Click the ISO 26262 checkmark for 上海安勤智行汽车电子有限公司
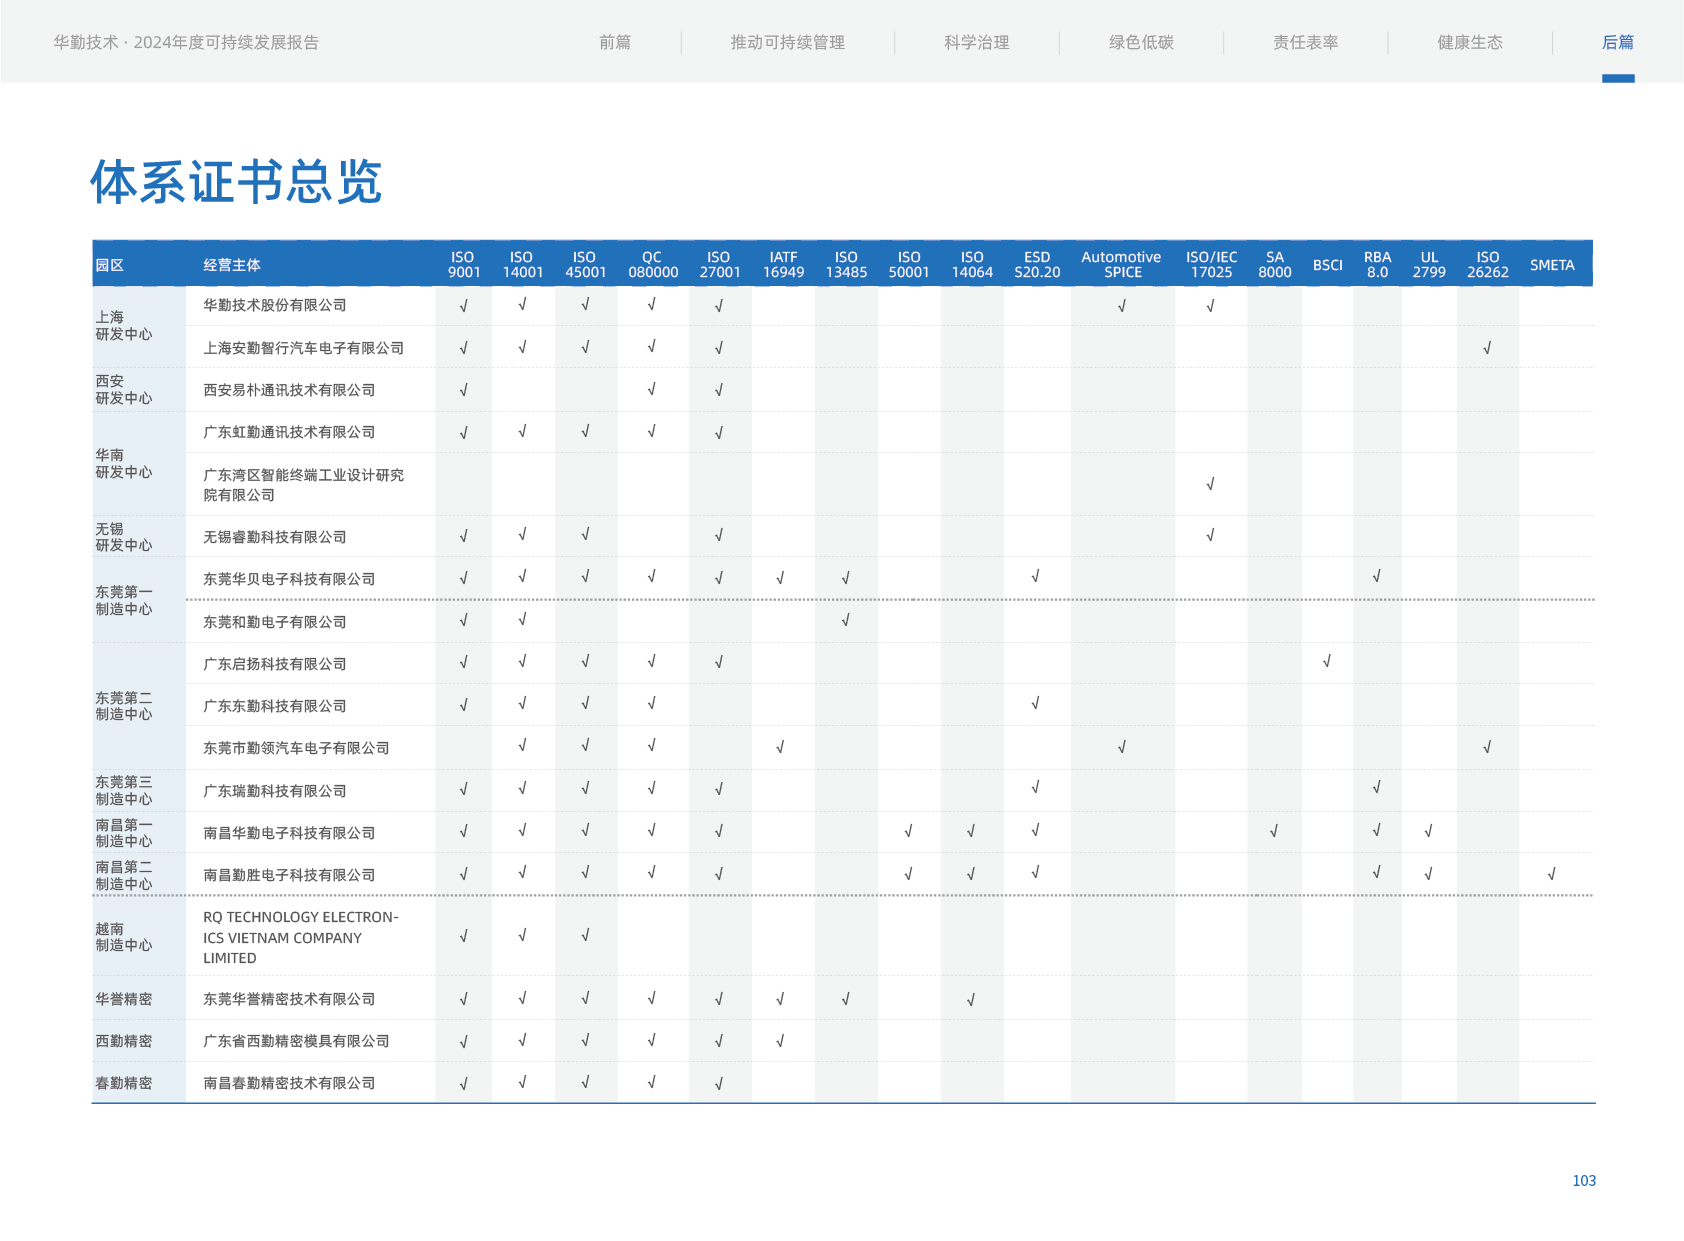The width and height of the screenshot is (1684, 1241). (x=1487, y=348)
